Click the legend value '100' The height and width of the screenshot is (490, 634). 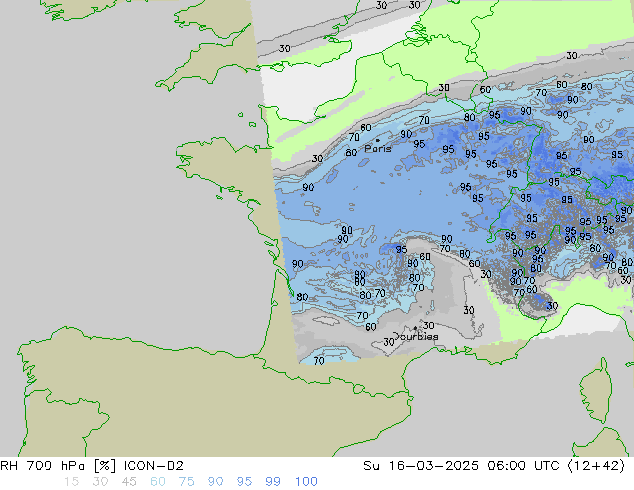coord(306,482)
